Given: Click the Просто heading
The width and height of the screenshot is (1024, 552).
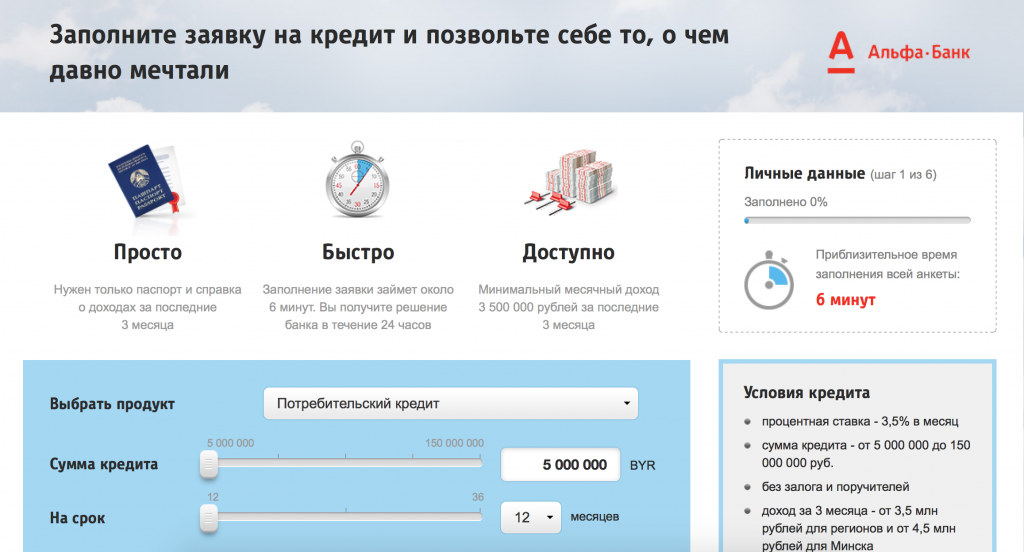Looking at the screenshot, I should pos(148,252).
